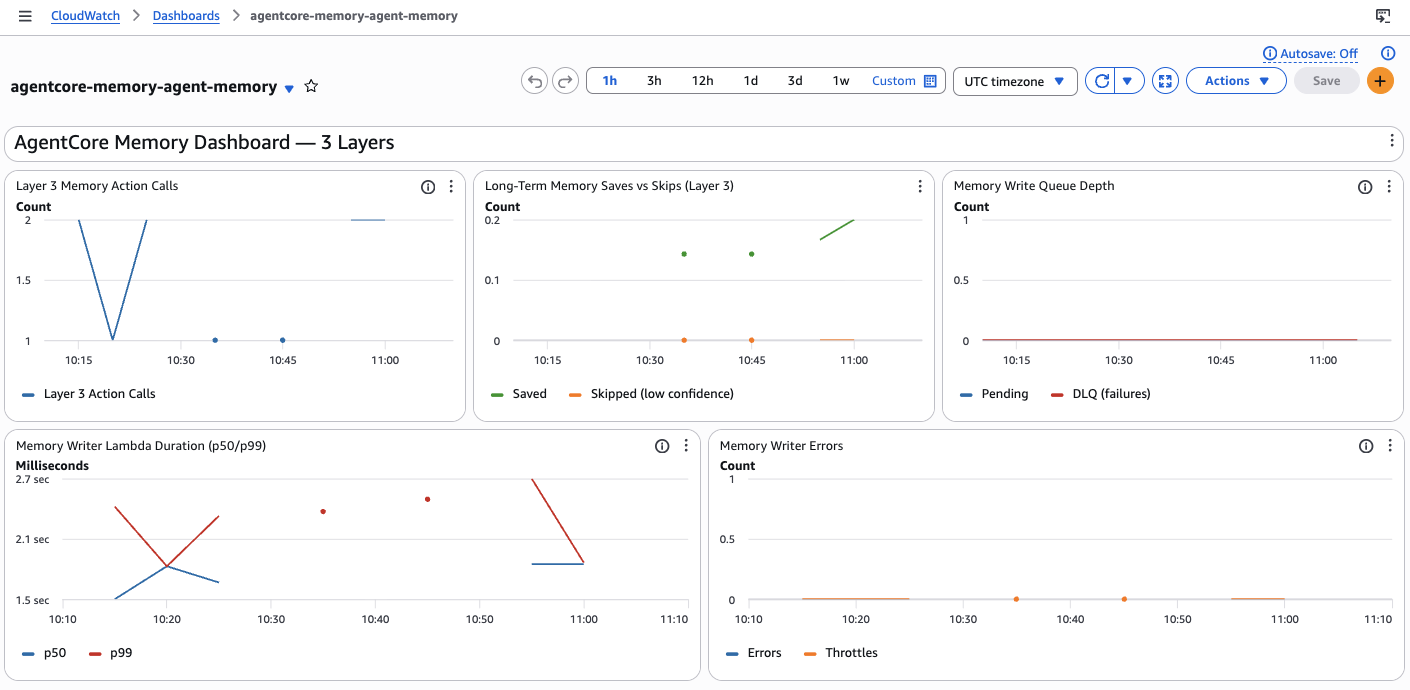Show info for Memory Writer Errors
Image resolution: width=1410 pixels, height=690 pixels.
click(x=1366, y=446)
